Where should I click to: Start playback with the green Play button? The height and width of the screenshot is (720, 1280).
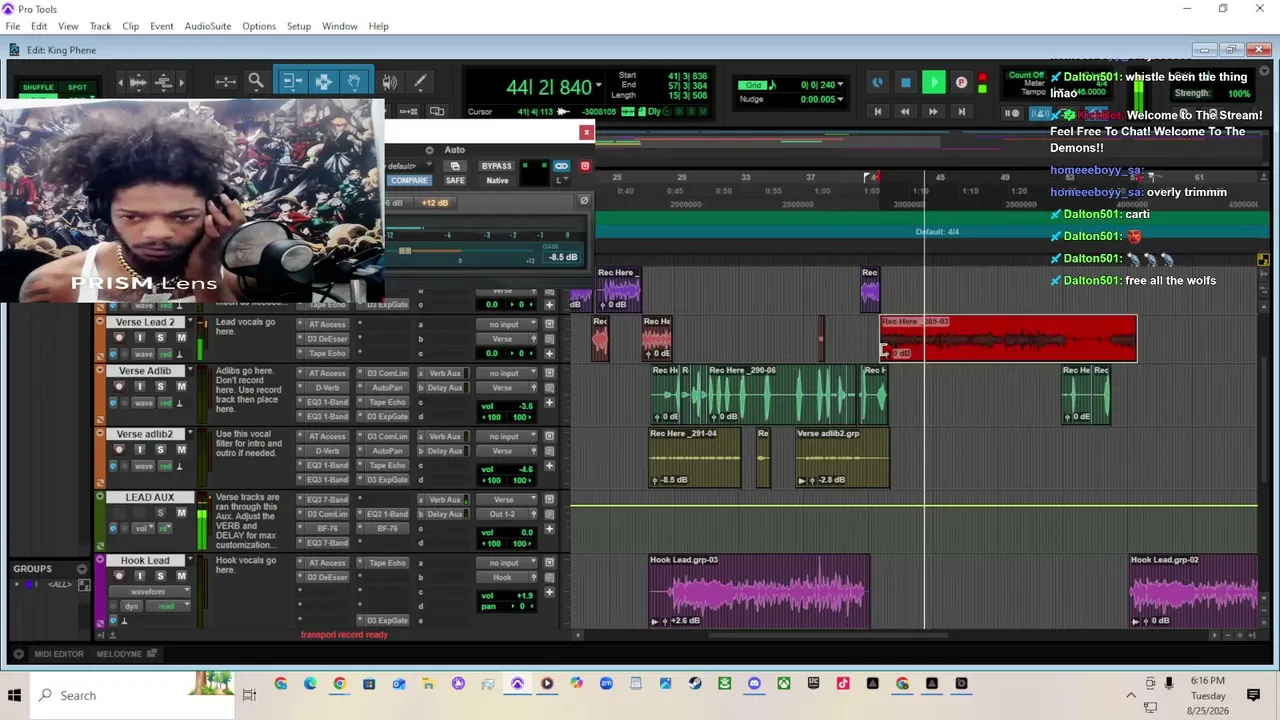933,83
